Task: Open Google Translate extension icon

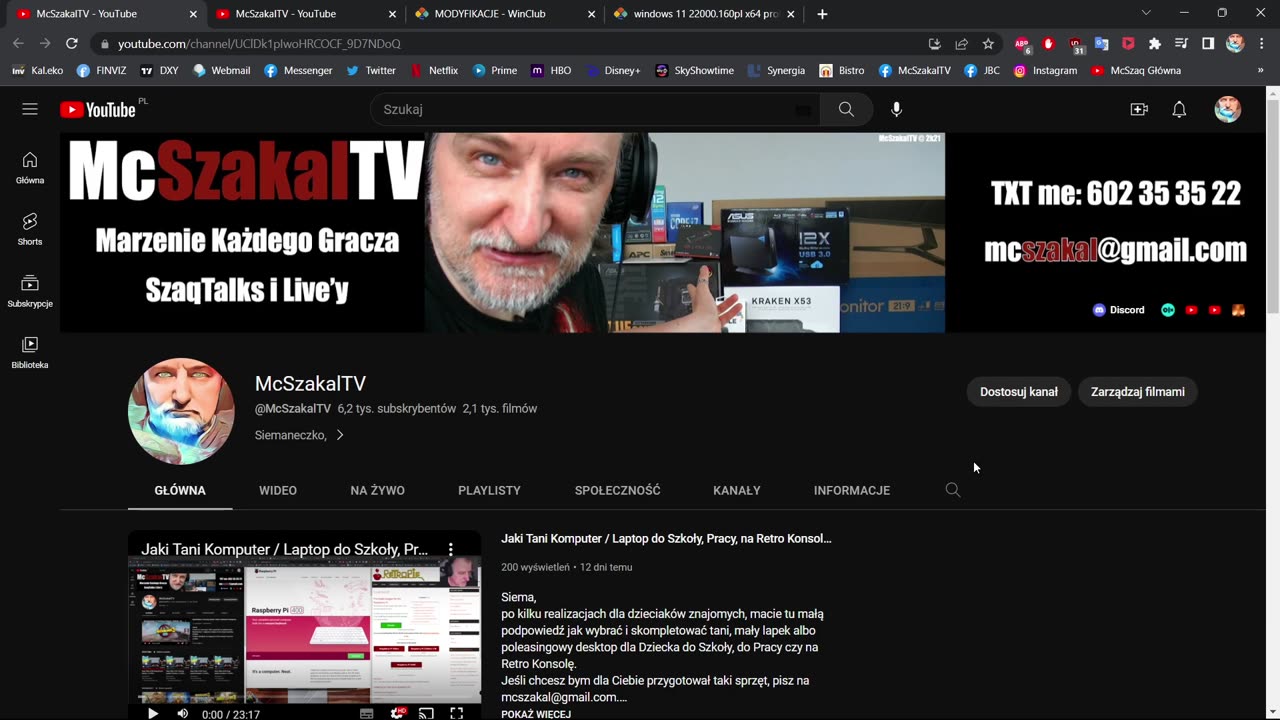Action: (x=1101, y=43)
